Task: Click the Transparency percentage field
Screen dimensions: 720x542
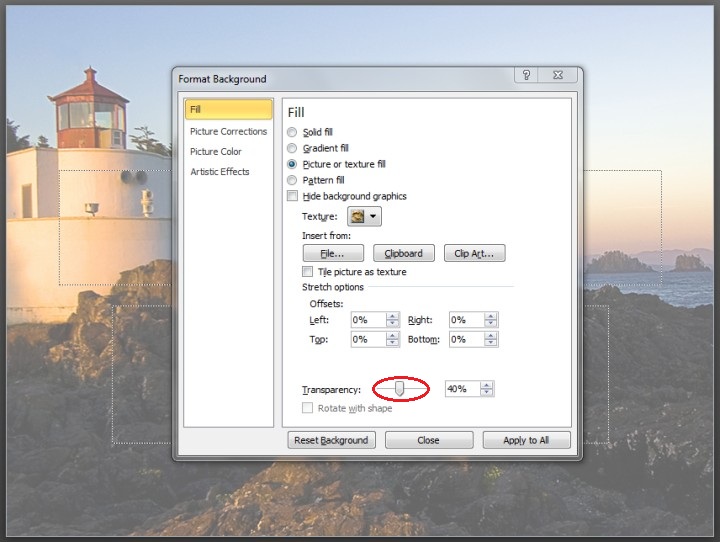Action: tap(462, 389)
